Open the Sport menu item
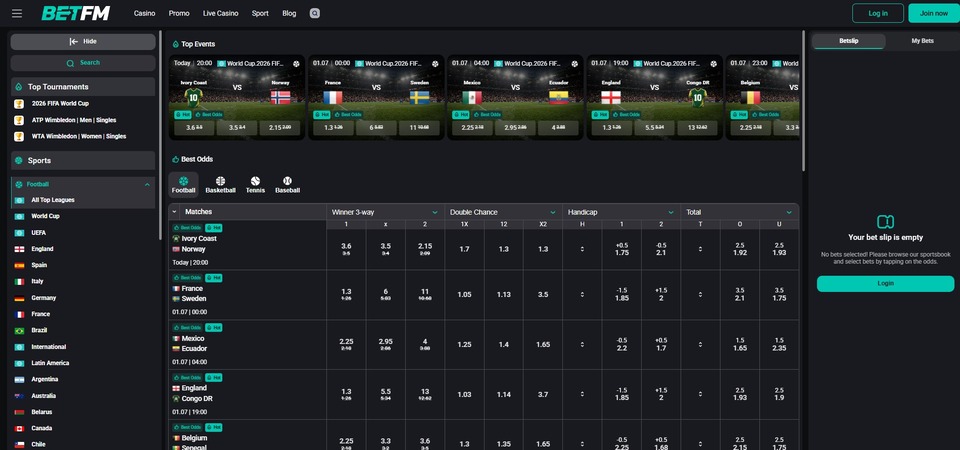The height and width of the screenshot is (450, 960). point(260,13)
